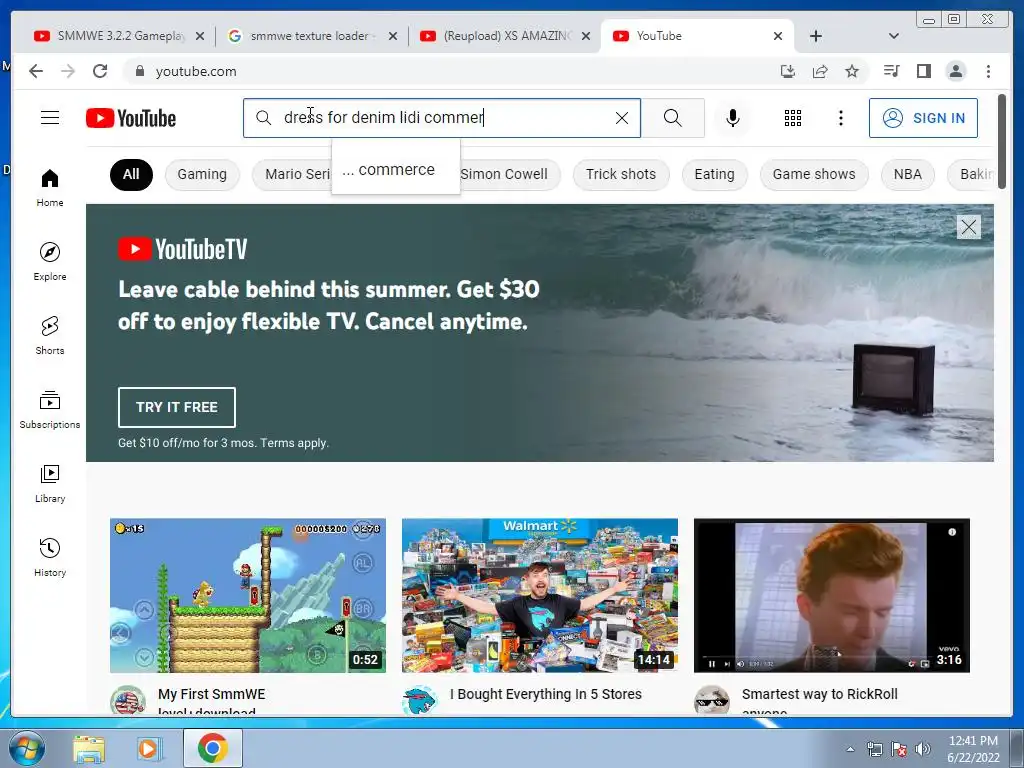Open Library in sidebar

[x=50, y=483]
